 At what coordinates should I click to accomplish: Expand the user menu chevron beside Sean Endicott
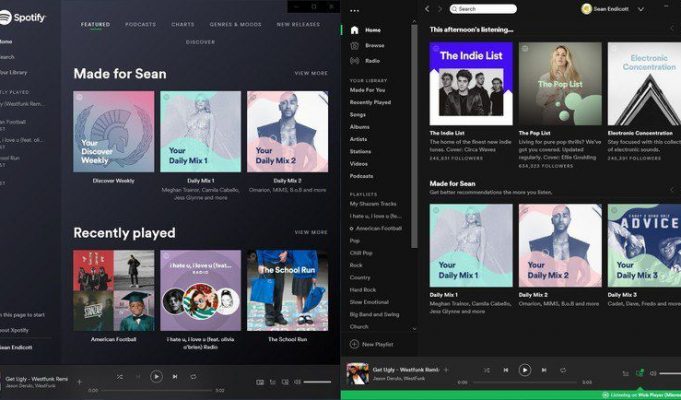[641, 9]
